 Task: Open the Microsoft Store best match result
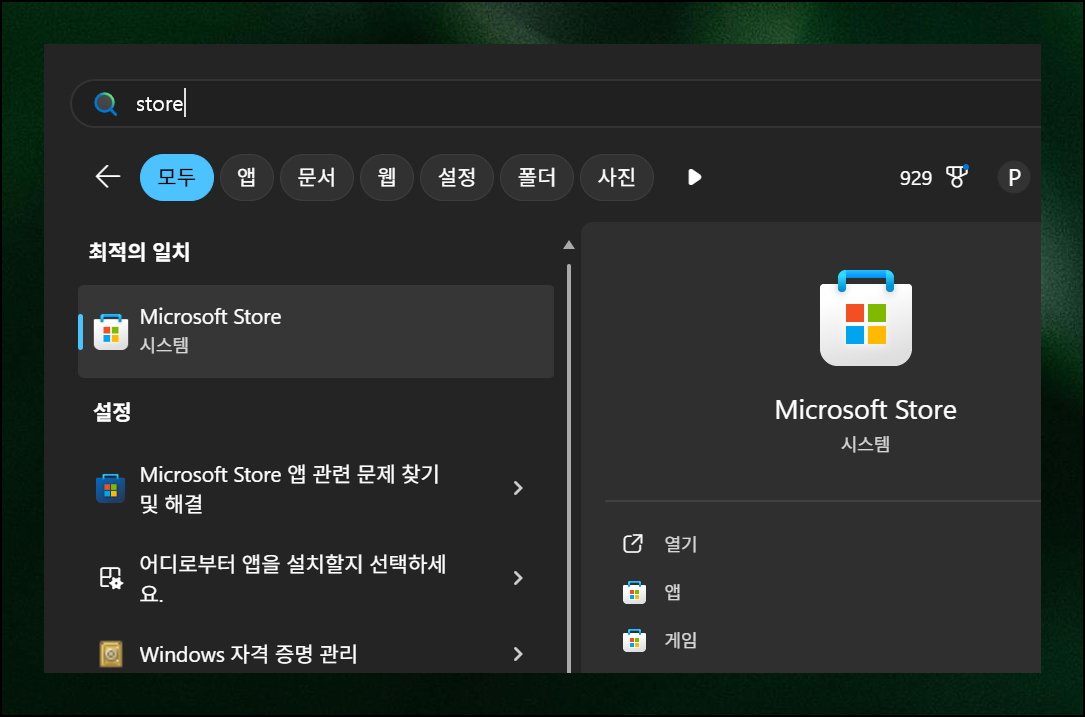pos(316,331)
